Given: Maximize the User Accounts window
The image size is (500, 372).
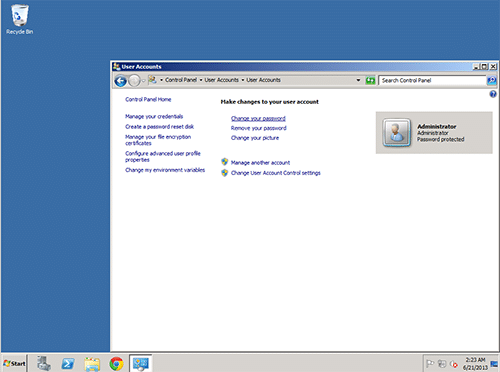Looking at the screenshot, I should (484, 67).
